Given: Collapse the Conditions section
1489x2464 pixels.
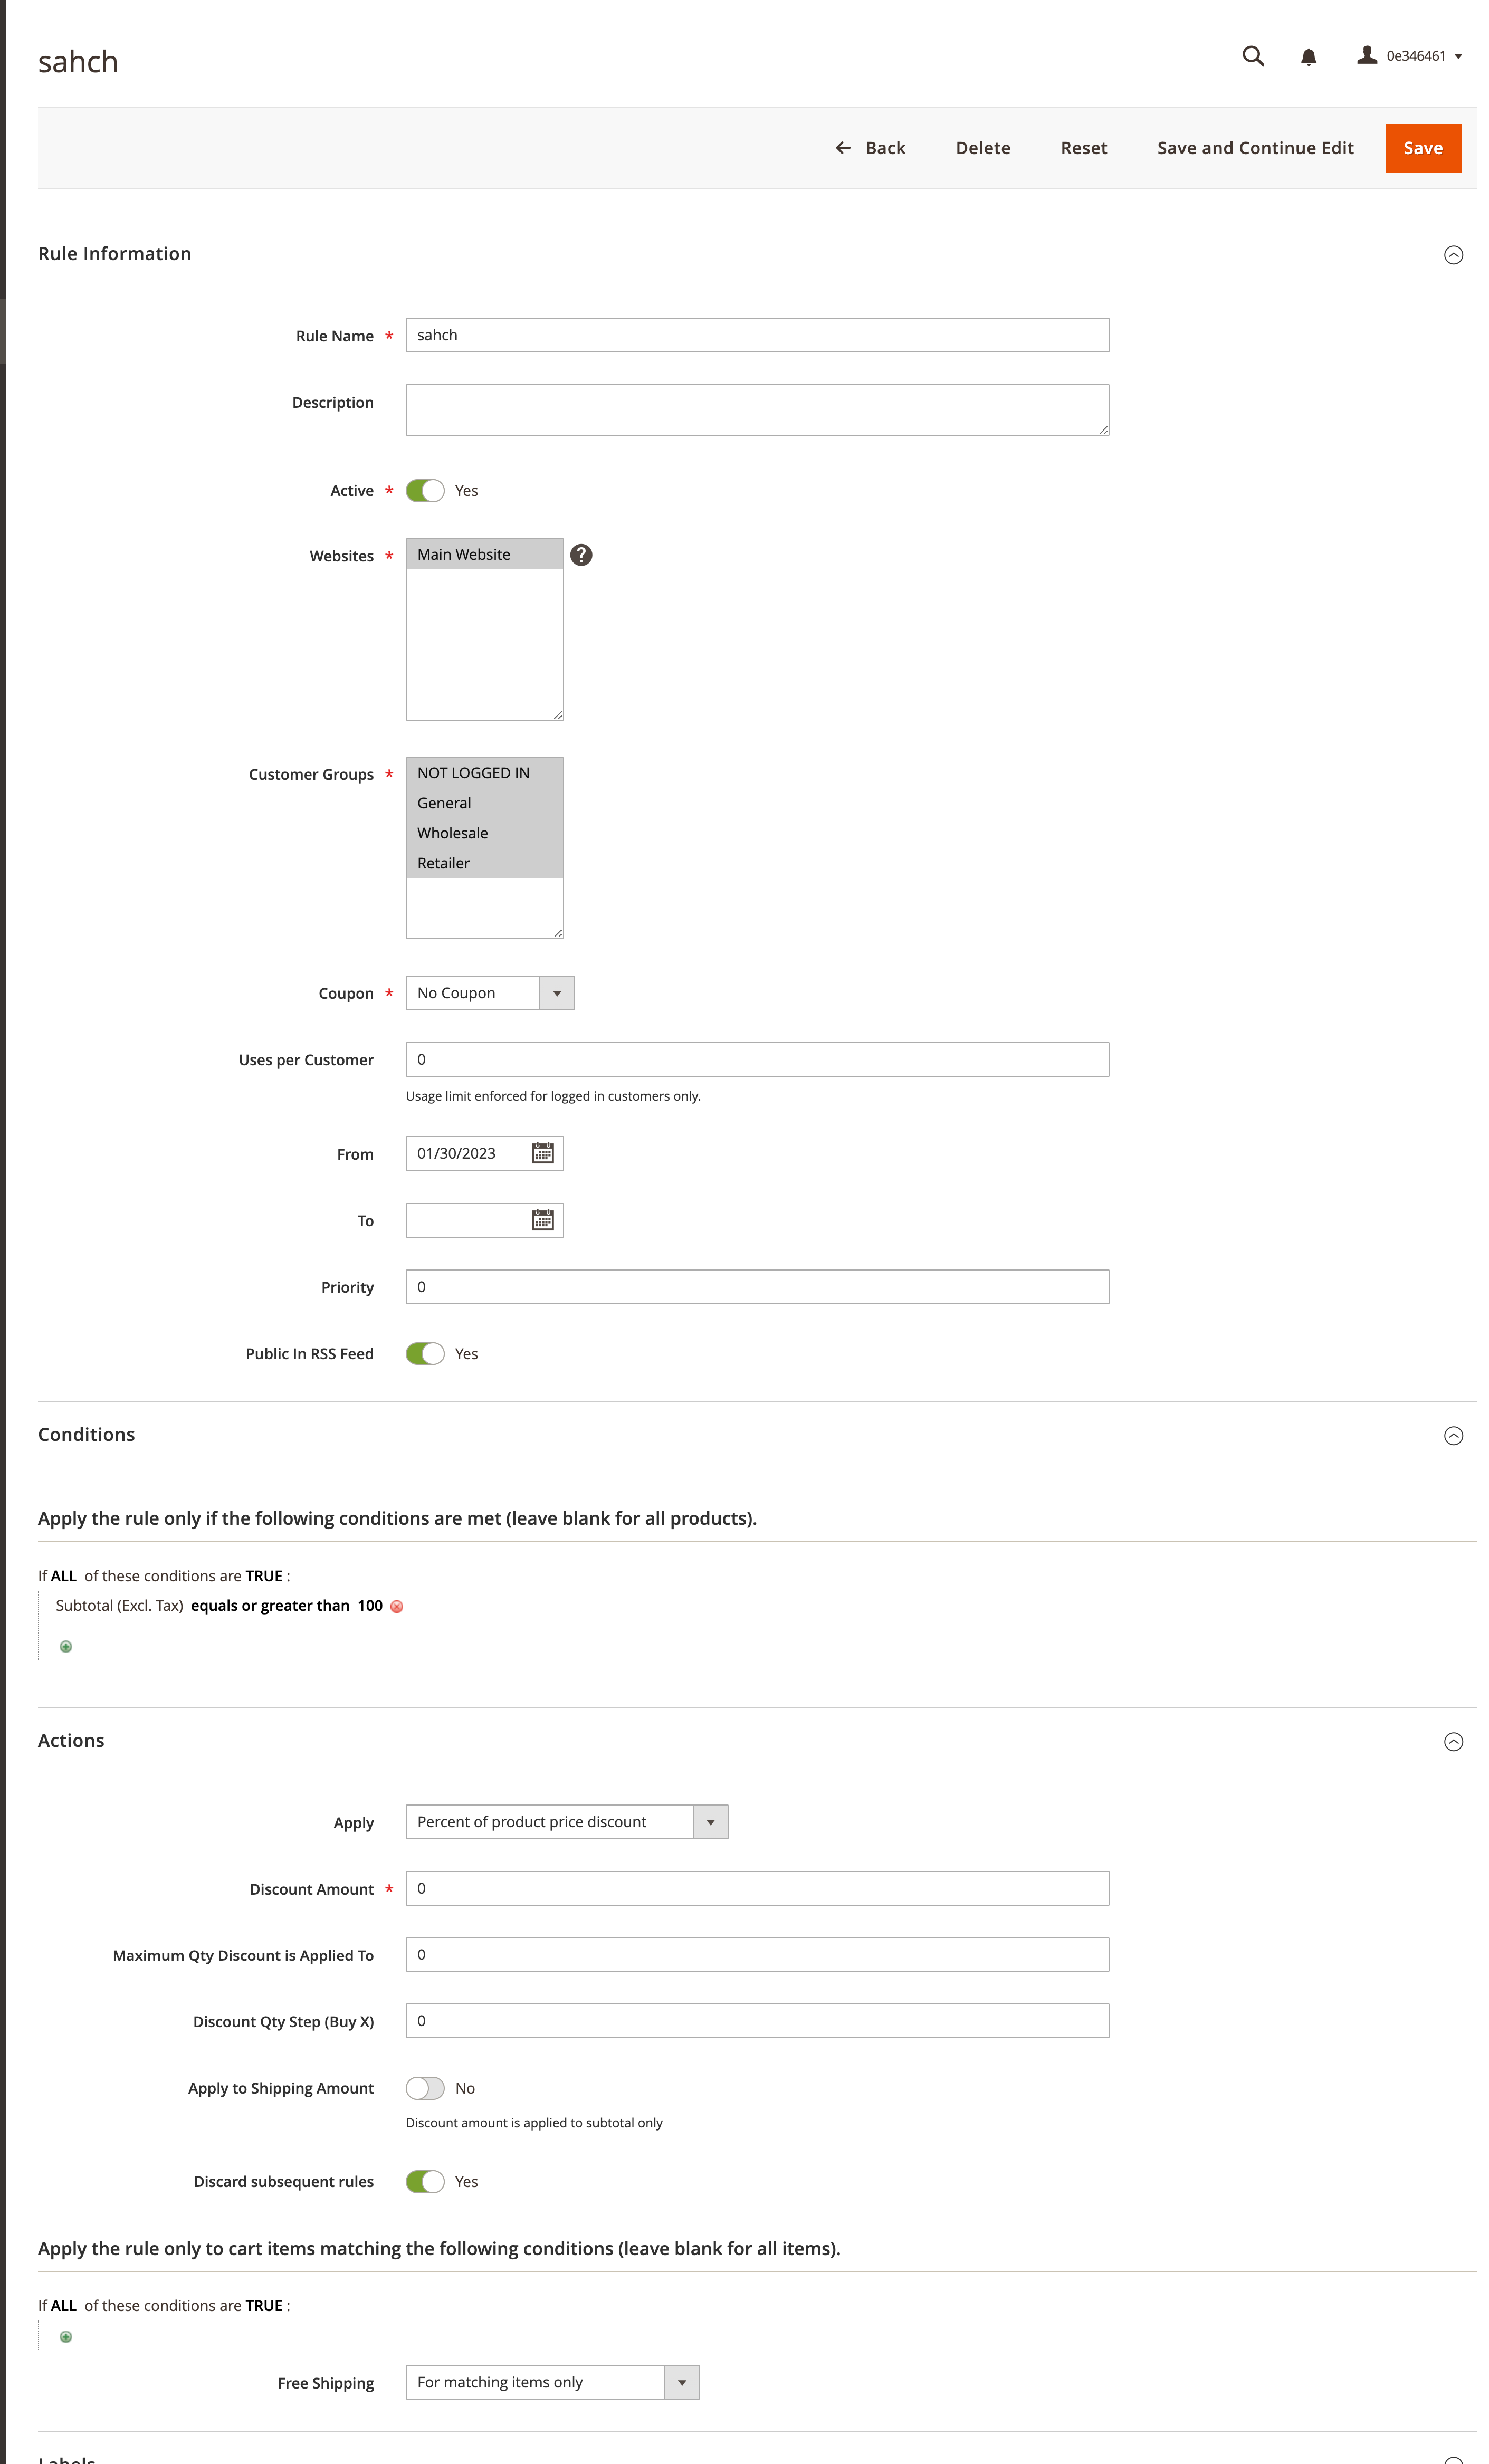Looking at the screenshot, I should coord(1453,1435).
